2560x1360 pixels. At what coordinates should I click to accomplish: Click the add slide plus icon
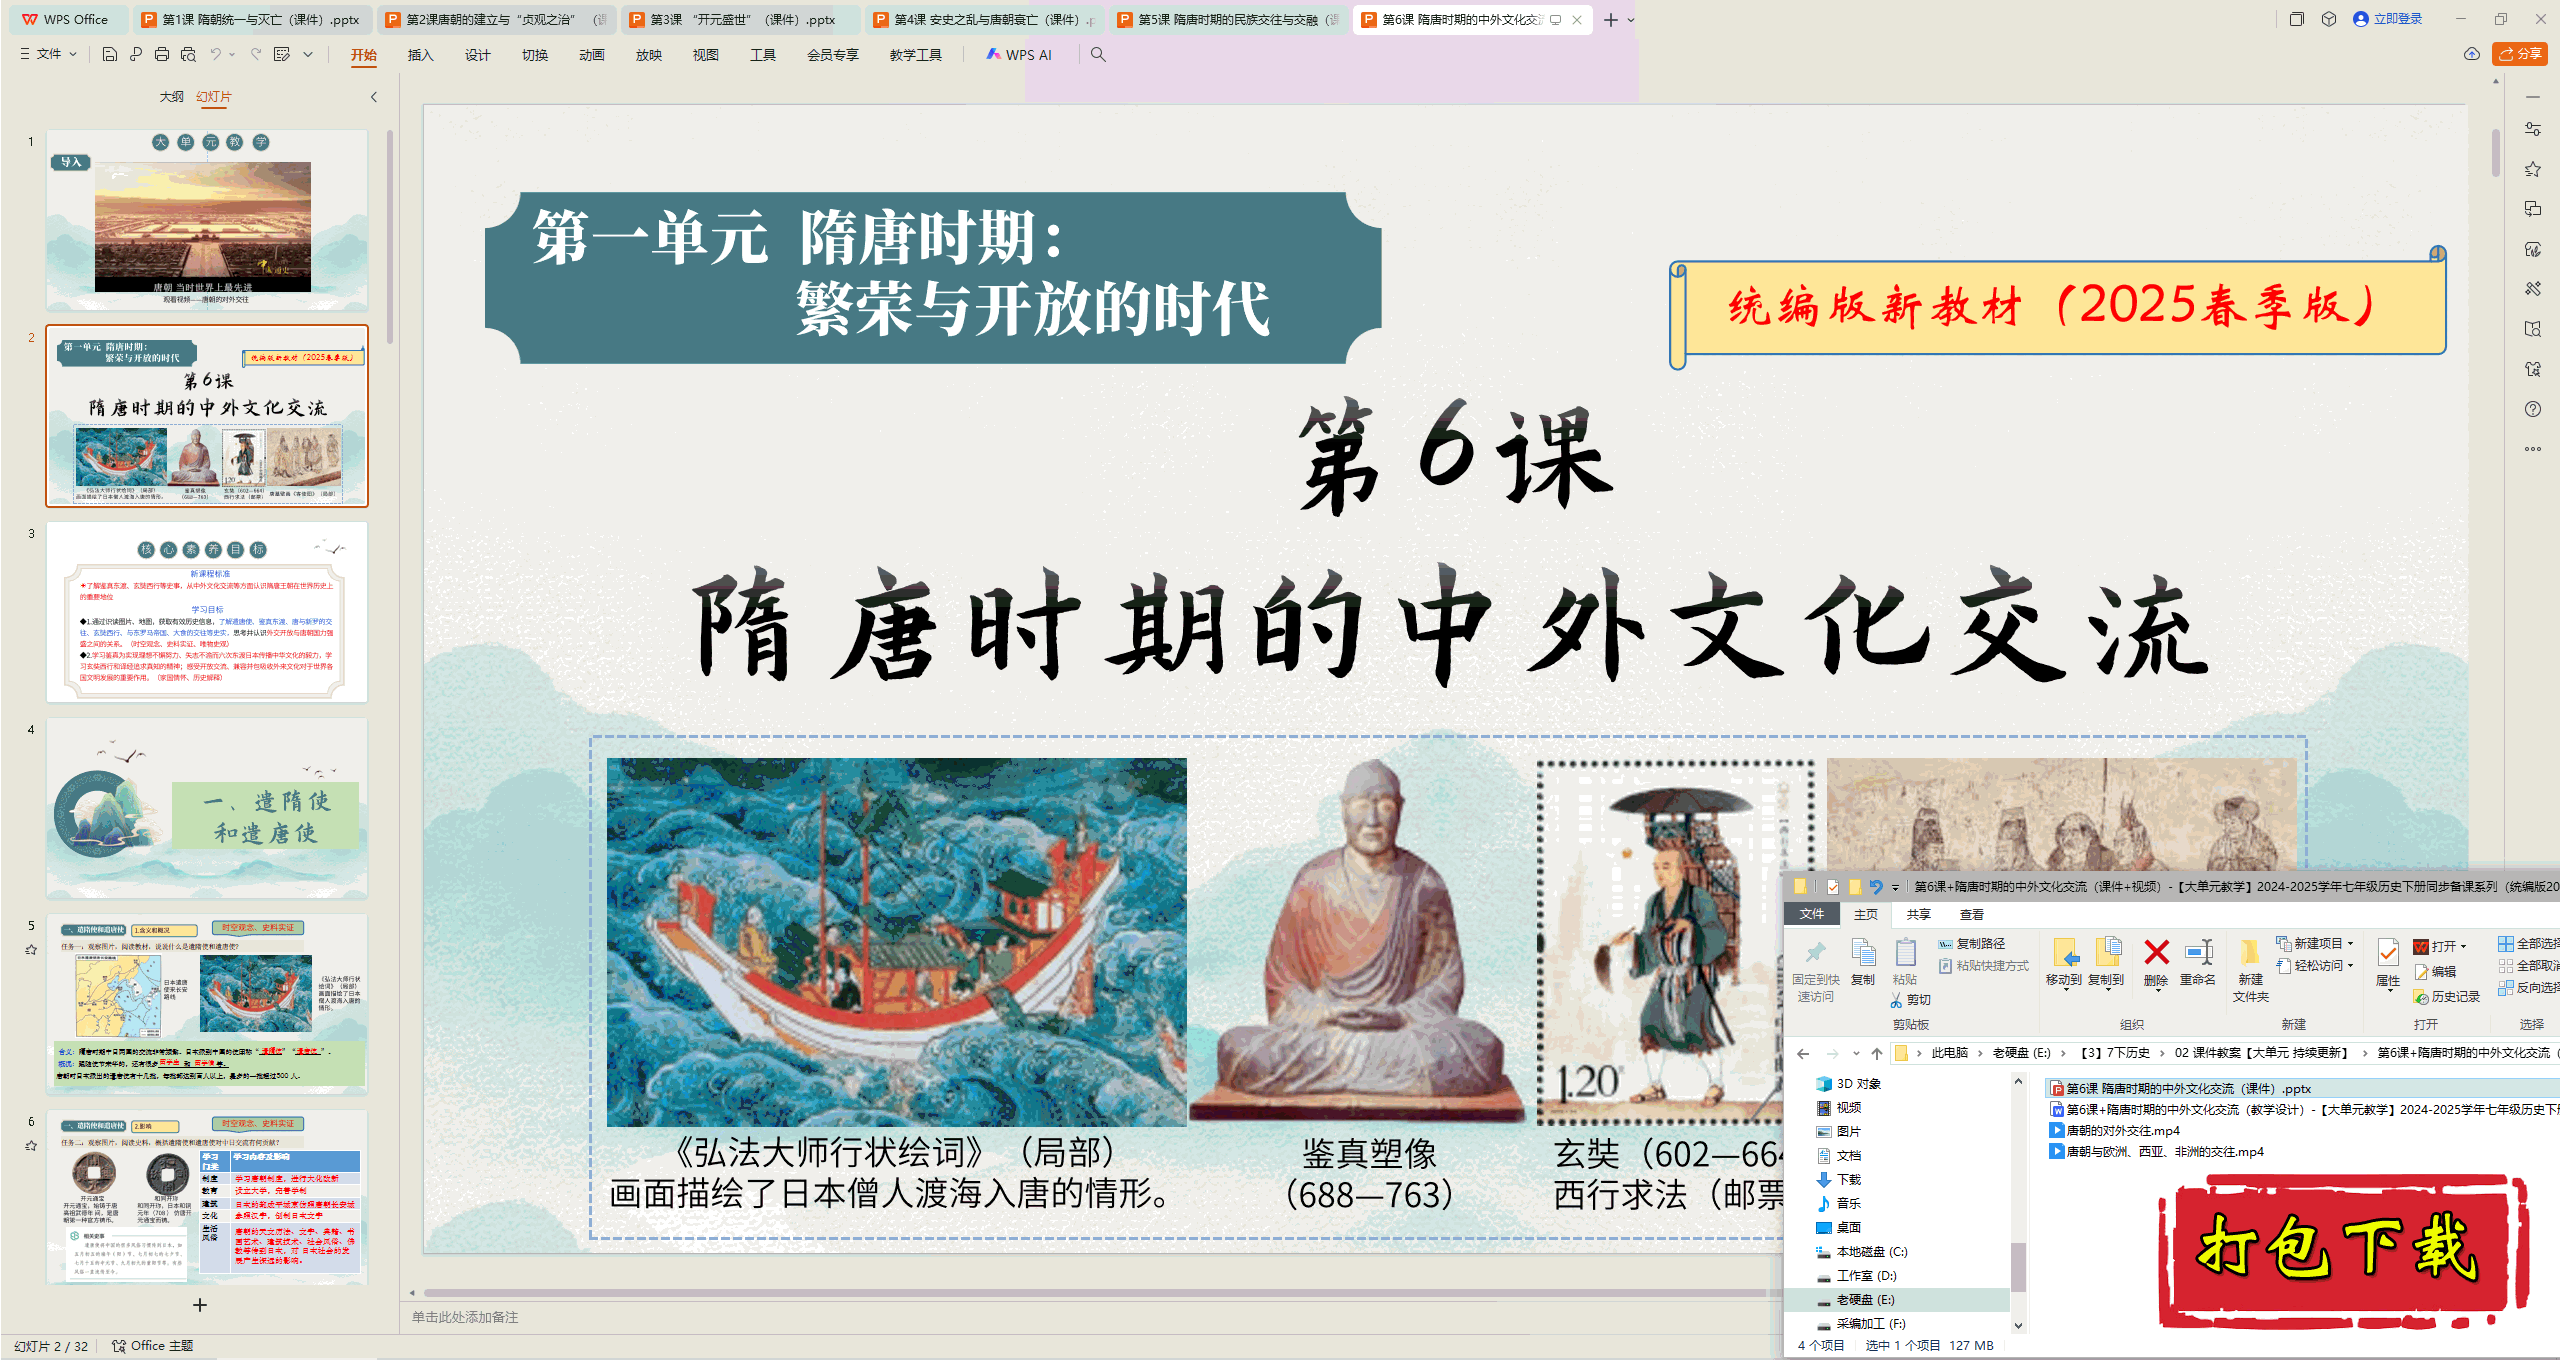coord(200,1305)
